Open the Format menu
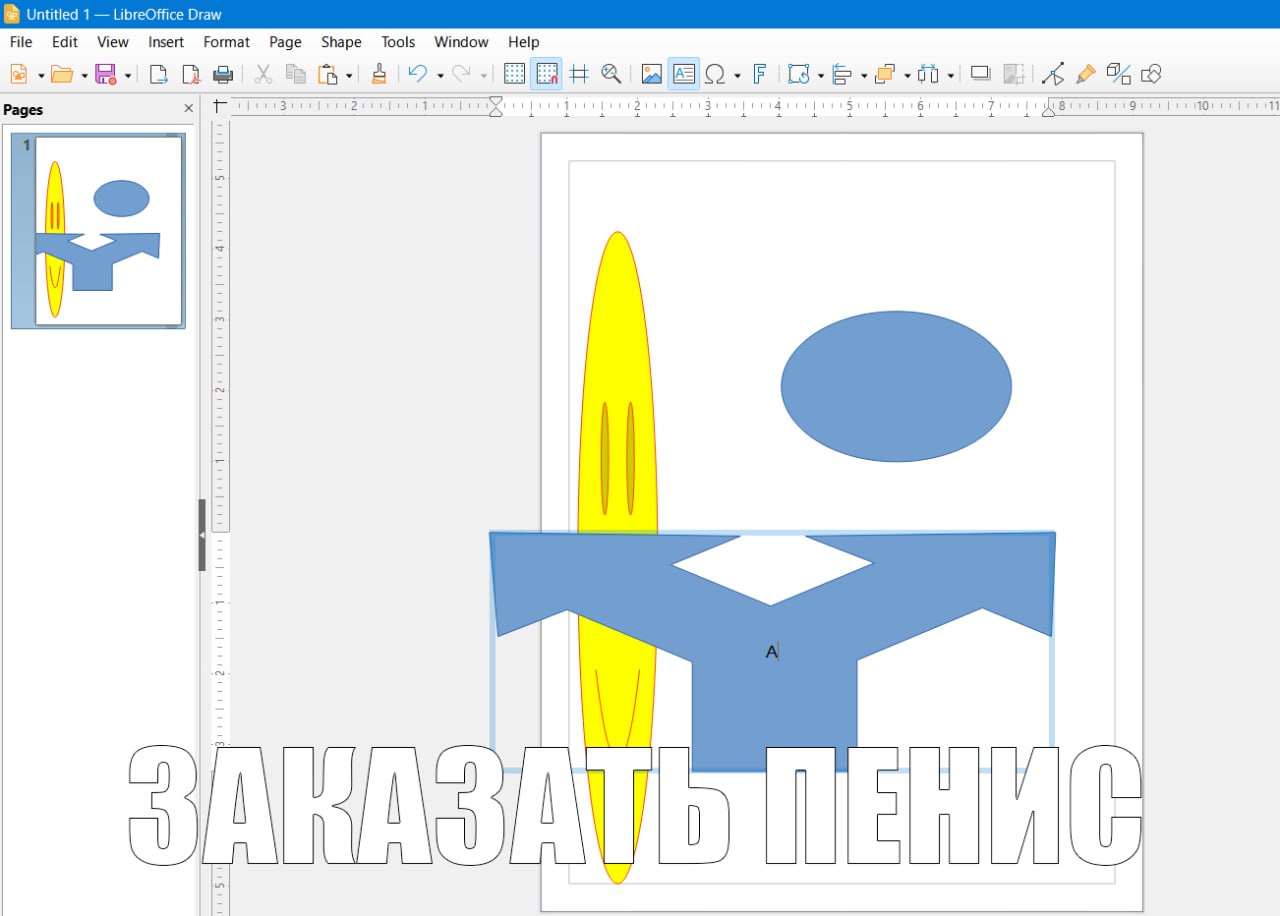Viewport: 1280px width, 916px height. pos(227,42)
